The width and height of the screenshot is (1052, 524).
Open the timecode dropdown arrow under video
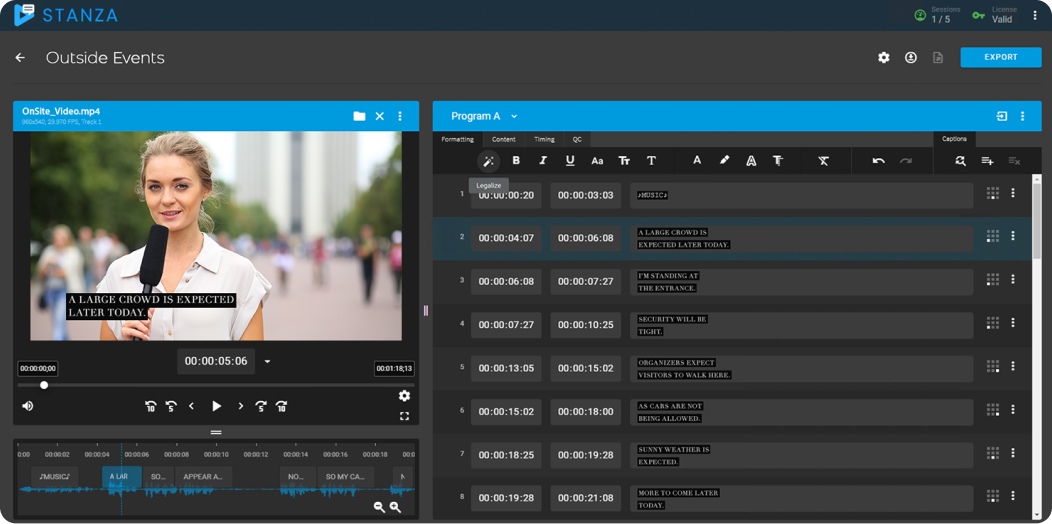[267, 362]
